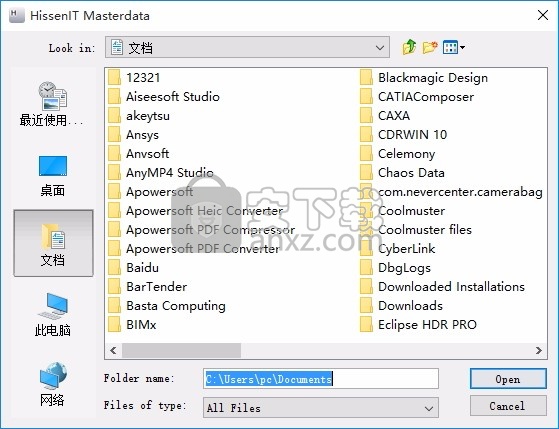Viewport: 559px width, 429px height.
Task: Select the CAXA folder icon
Action: [x=366, y=116]
